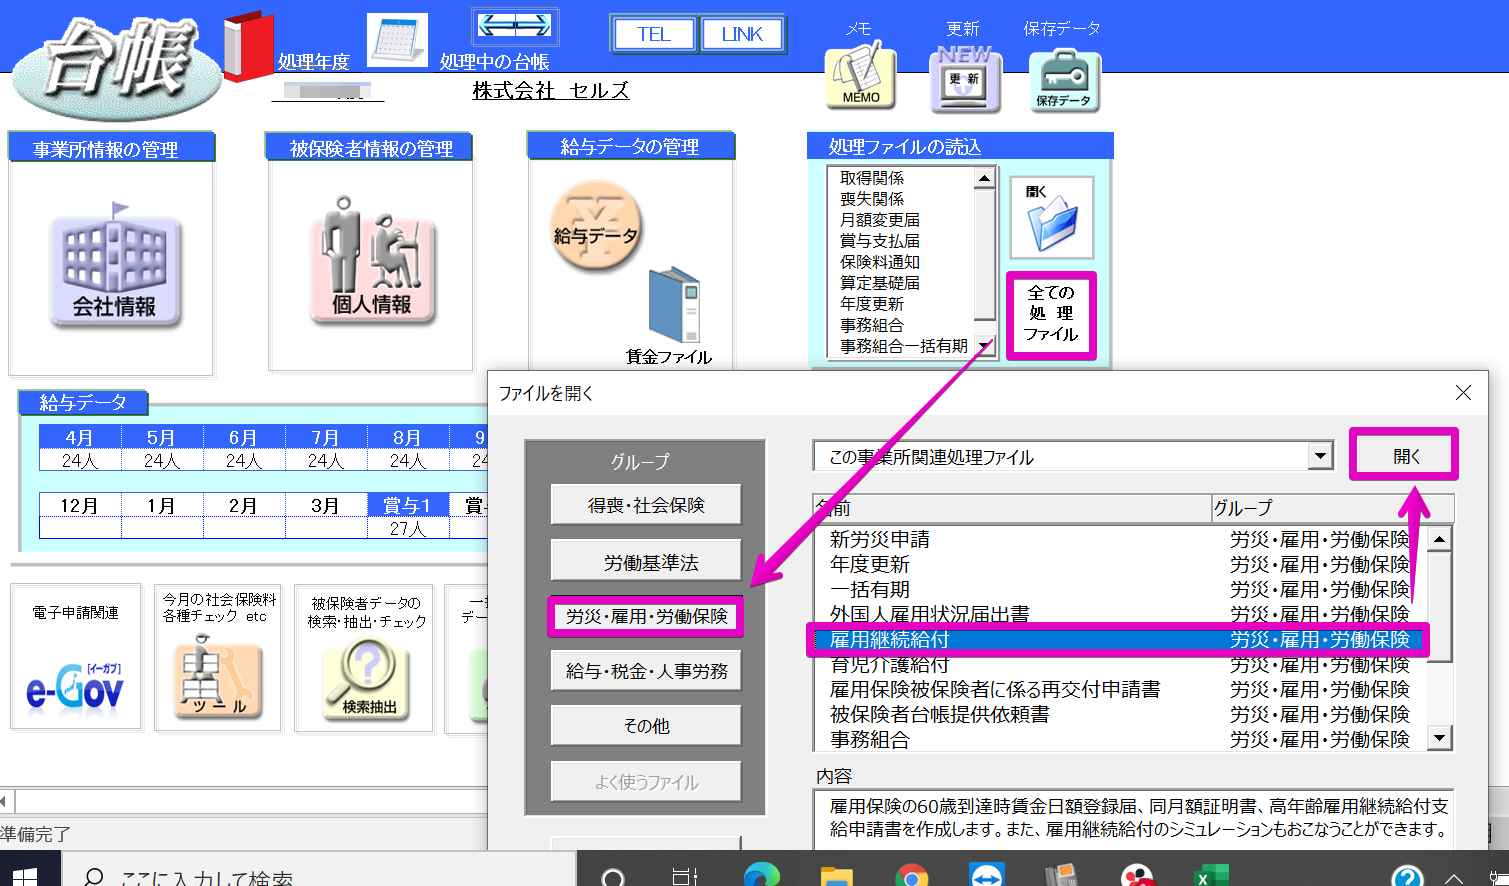1509x886 pixels.
Task: Select 外国人雇用状況届出書 row
Action: tap(1119, 613)
